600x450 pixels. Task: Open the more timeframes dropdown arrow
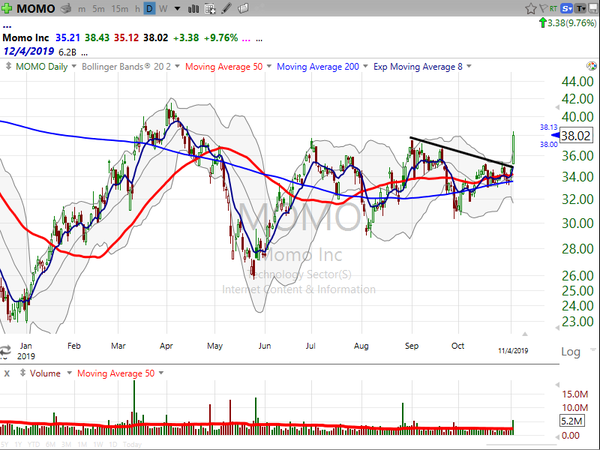click(x=177, y=8)
